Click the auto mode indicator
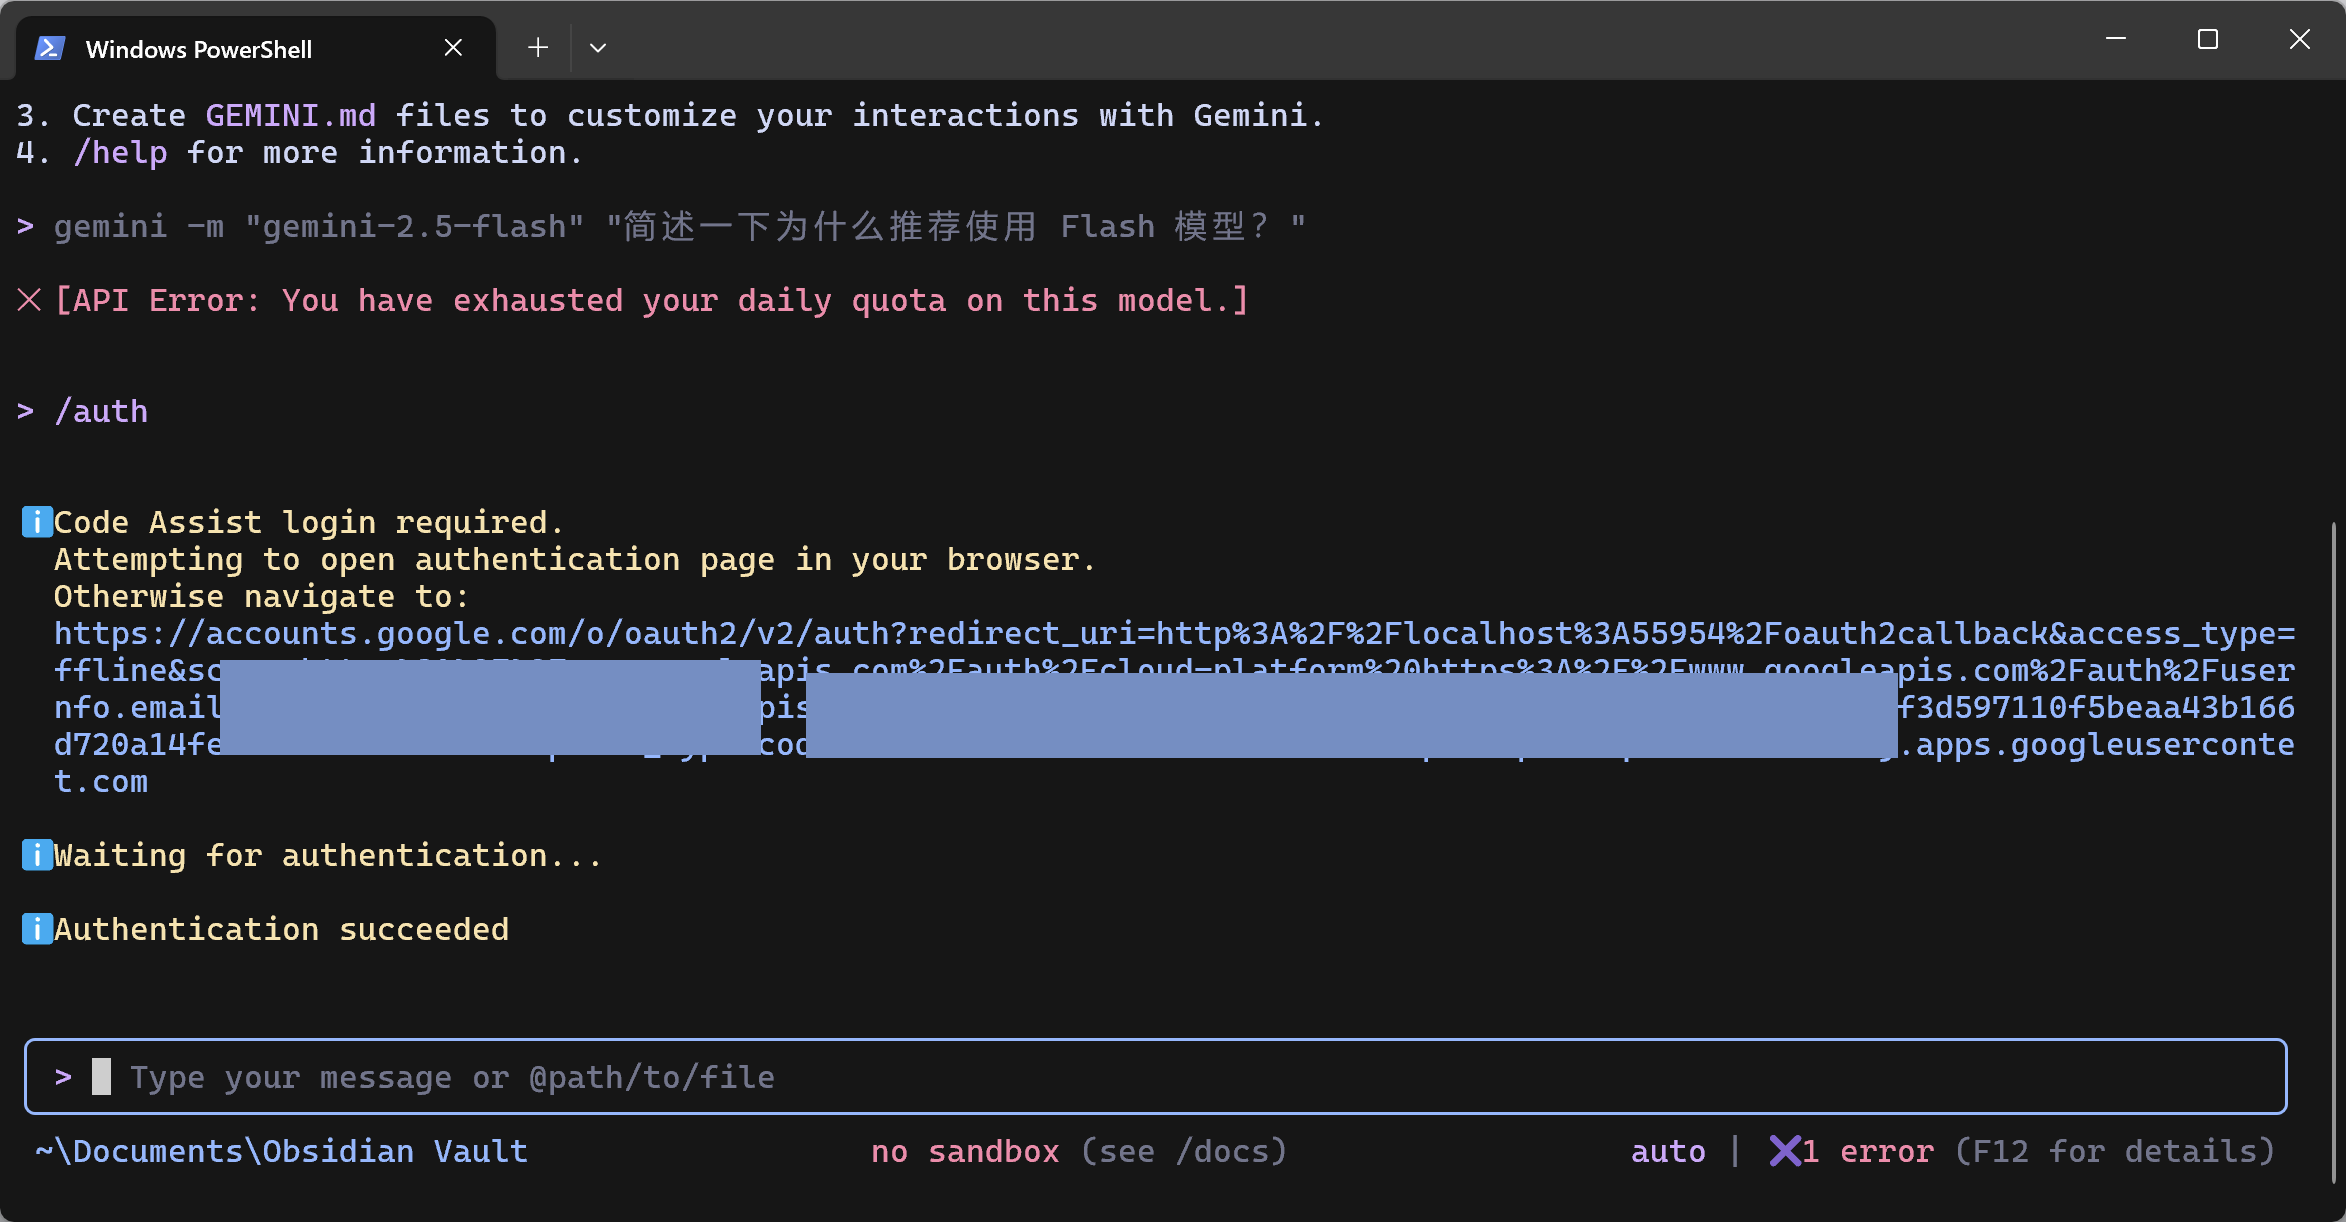This screenshot has height=1222, width=2346. coord(1668,1151)
